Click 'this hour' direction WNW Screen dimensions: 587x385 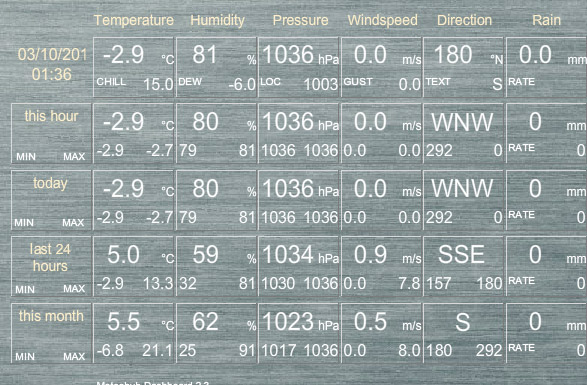click(x=462, y=122)
